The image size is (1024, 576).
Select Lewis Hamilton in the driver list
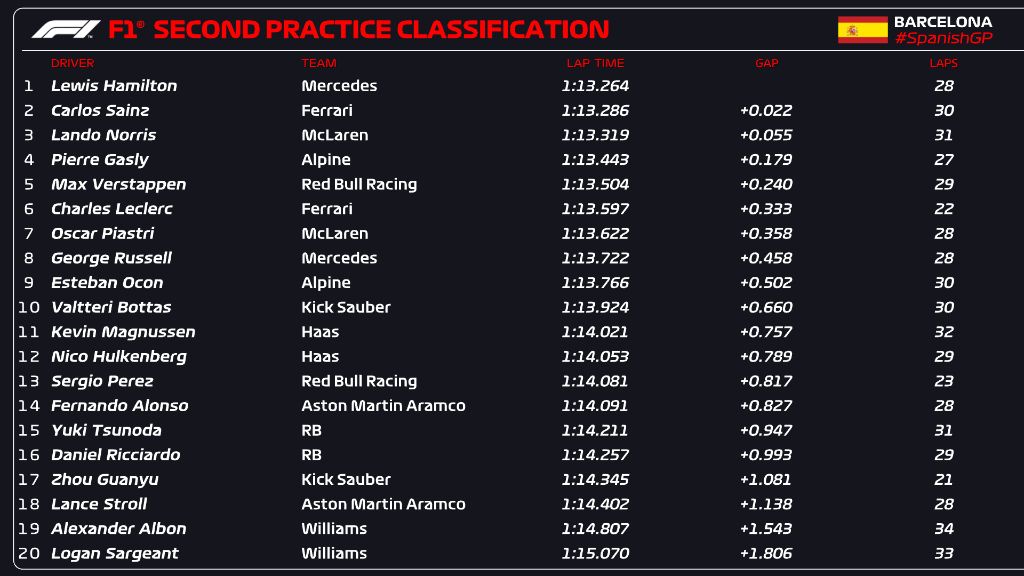click(114, 86)
